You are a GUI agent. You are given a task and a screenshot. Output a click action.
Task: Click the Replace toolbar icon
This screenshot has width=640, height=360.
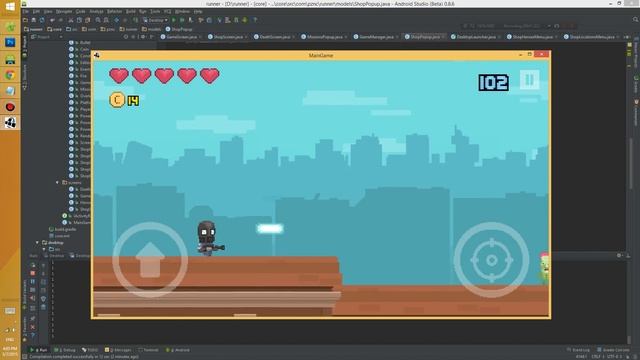coord(106,20)
